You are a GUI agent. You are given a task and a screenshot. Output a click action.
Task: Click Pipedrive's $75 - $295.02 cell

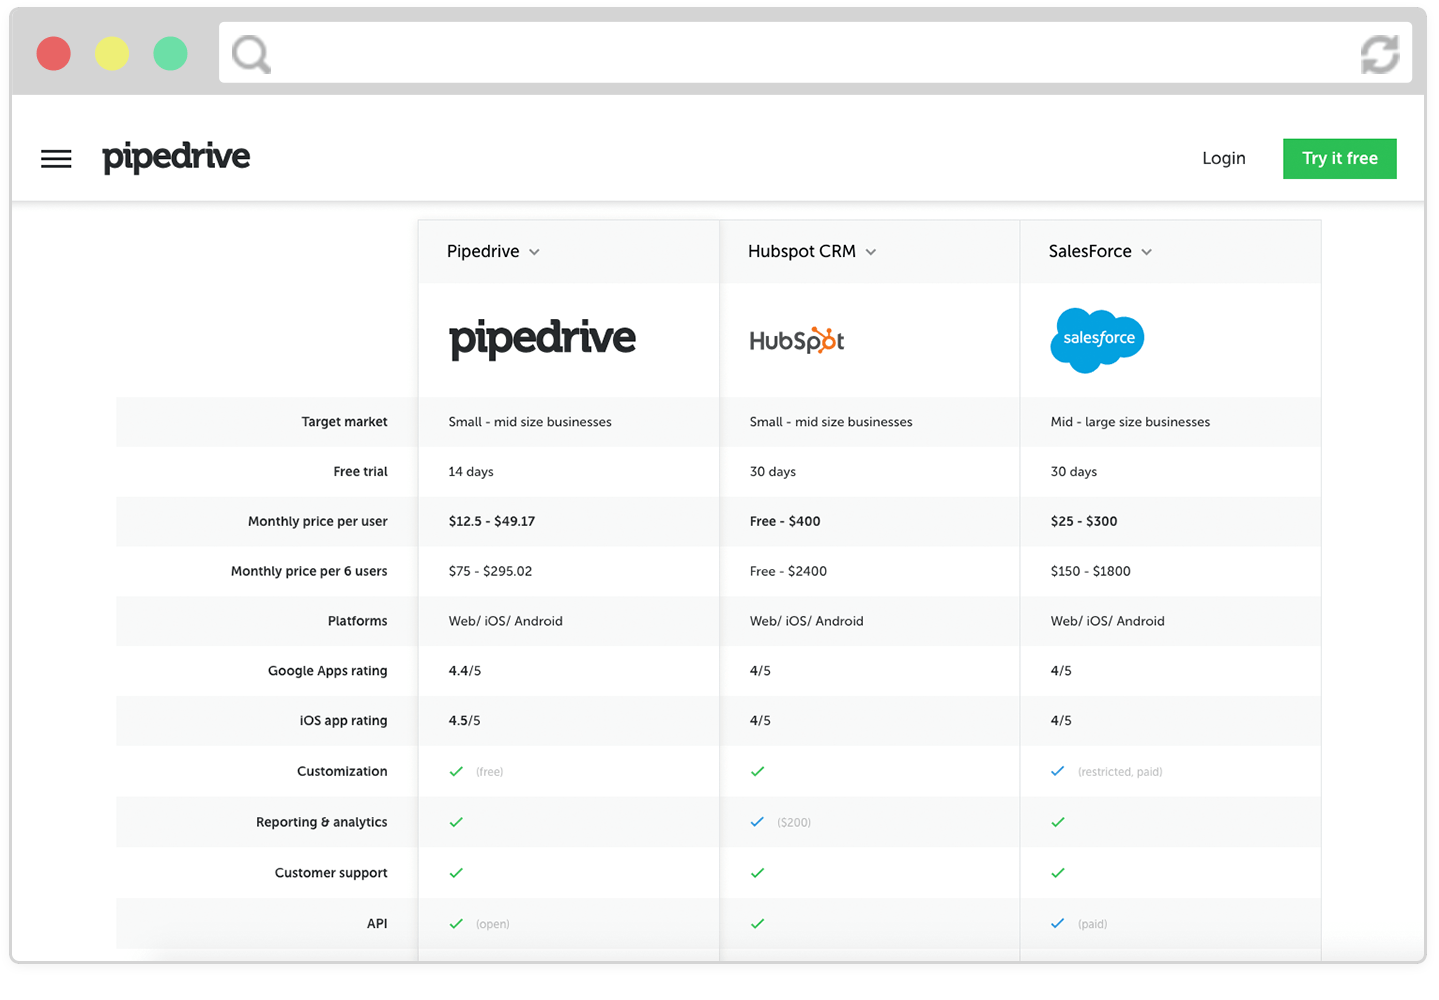tap(490, 571)
